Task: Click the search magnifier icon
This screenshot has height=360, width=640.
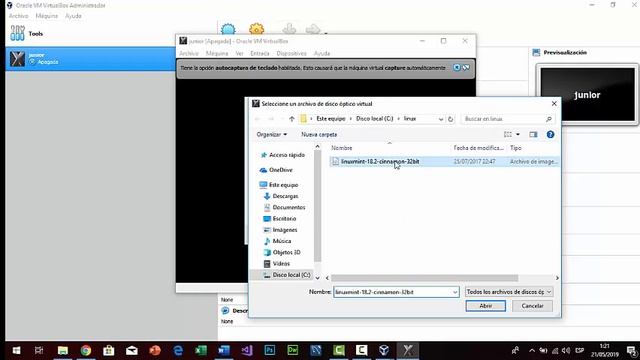Action: click(x=549, y=119)
